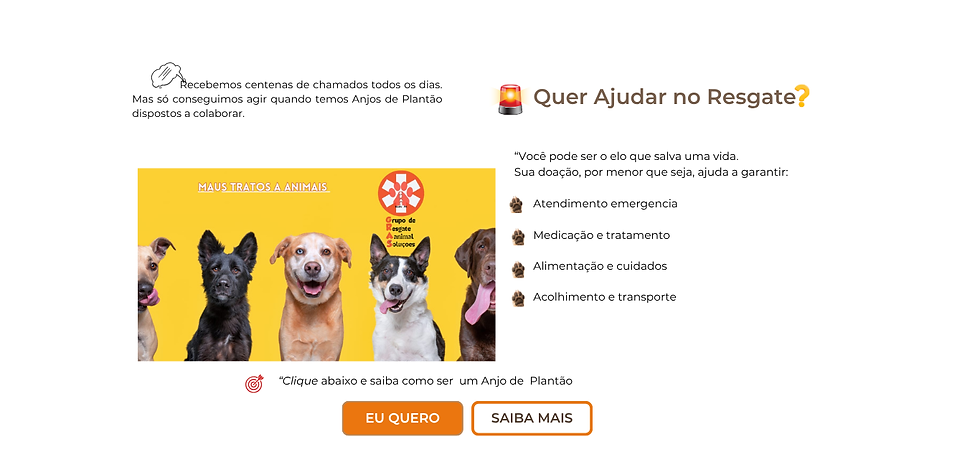Screen dimensions: 980x452
Task: Click paw icon beside Alimentação e cuidados
Action: pyautogui.click(x=518, y=269)
